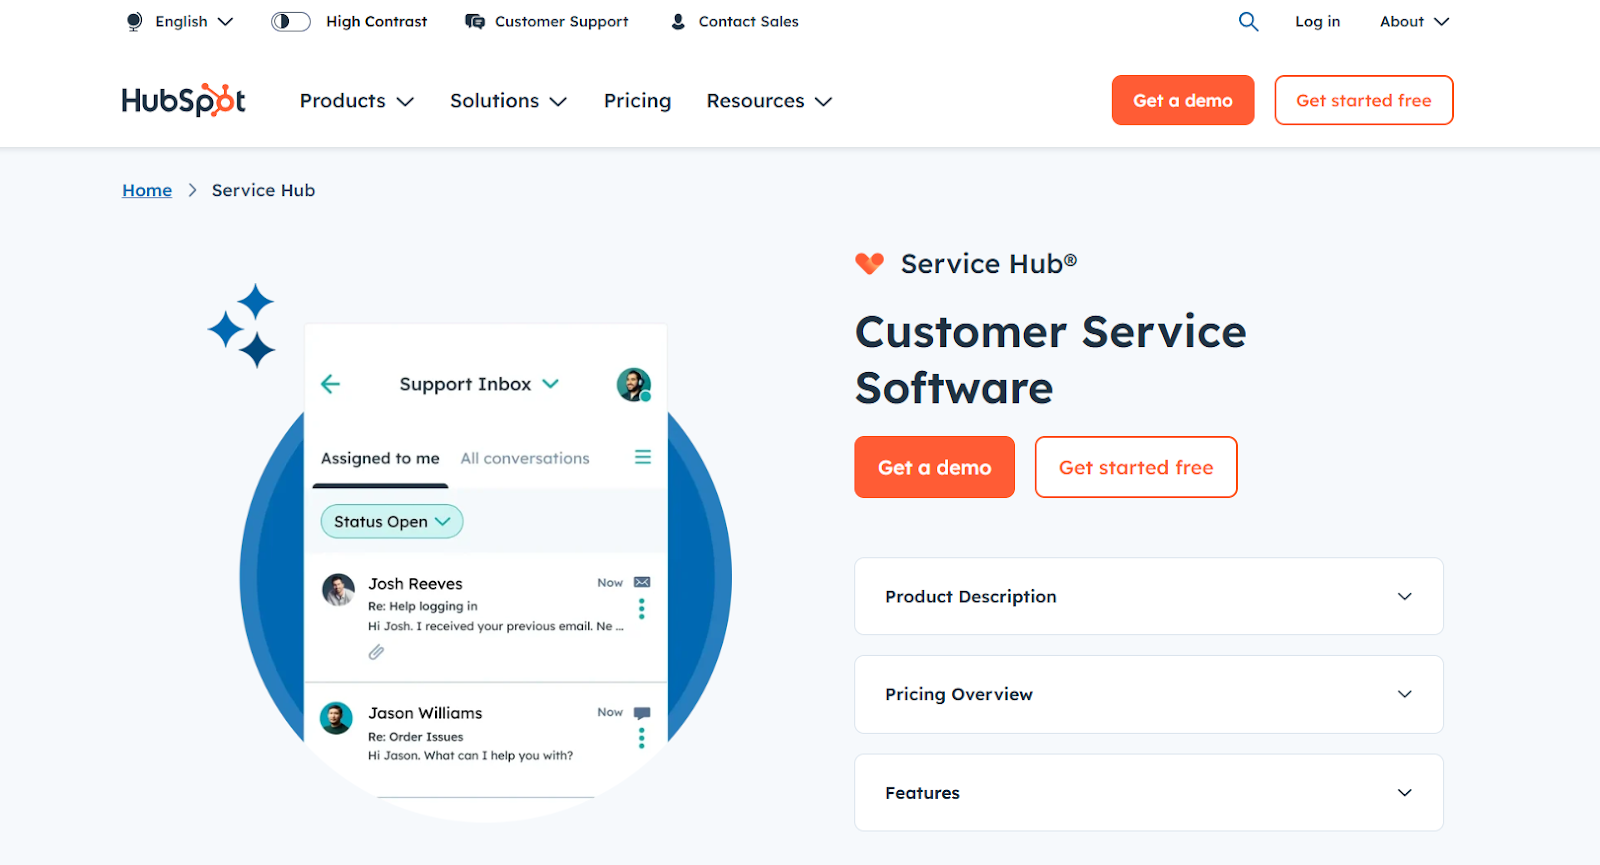Viewport: 1600px width, 865px height.
Task: Expand the Solutions menu
Action: coord(508,101)
